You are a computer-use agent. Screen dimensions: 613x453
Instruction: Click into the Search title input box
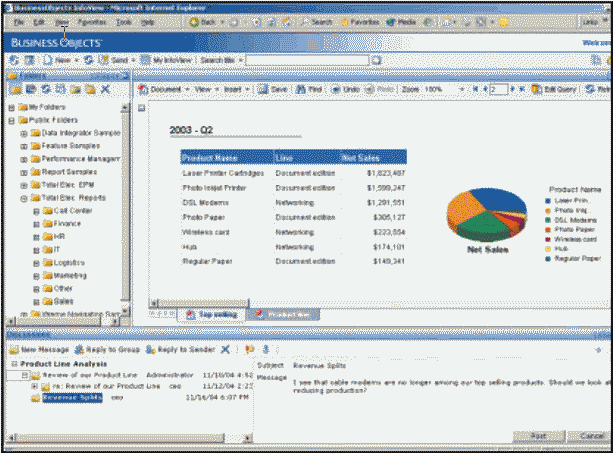pos(307,60)
